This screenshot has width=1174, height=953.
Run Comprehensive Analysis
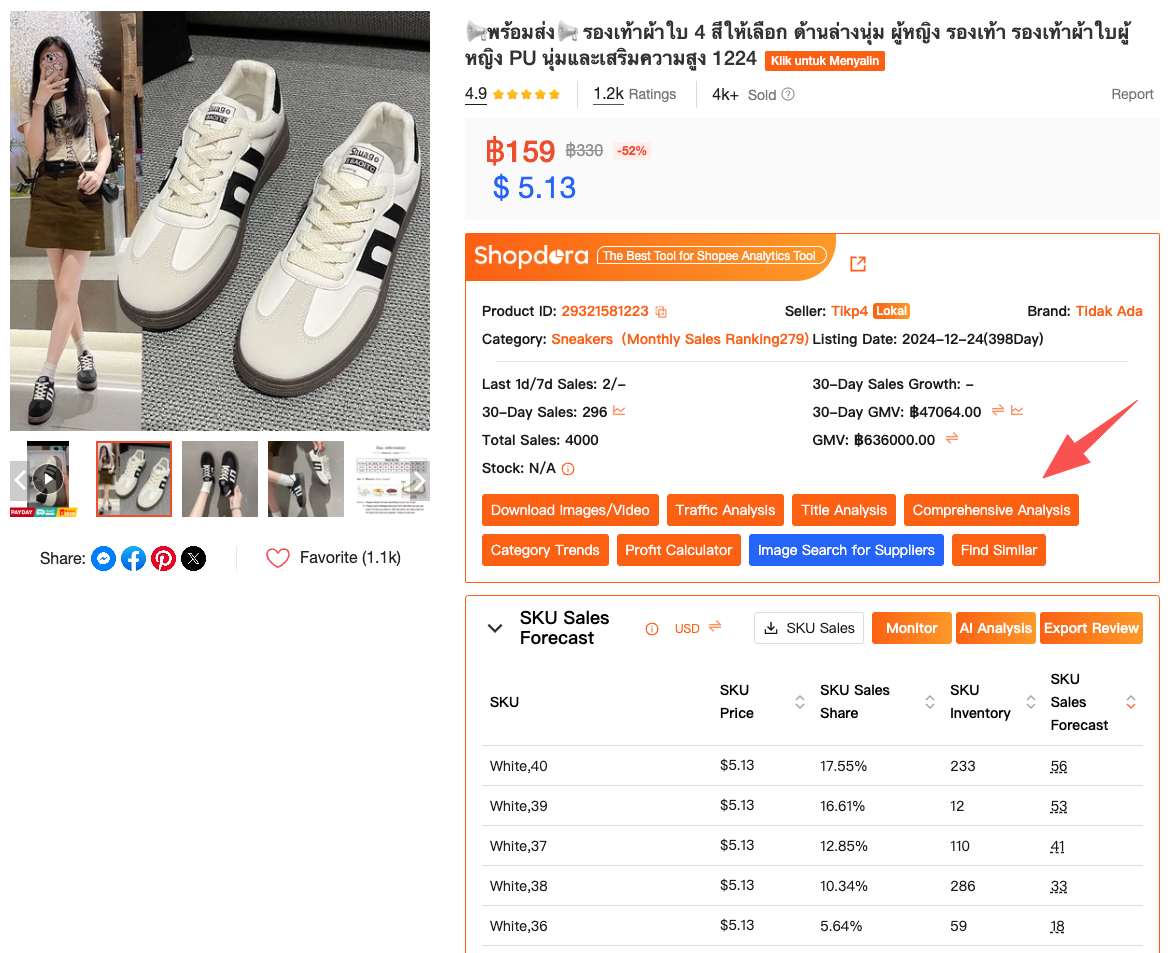tap(991, 510)
